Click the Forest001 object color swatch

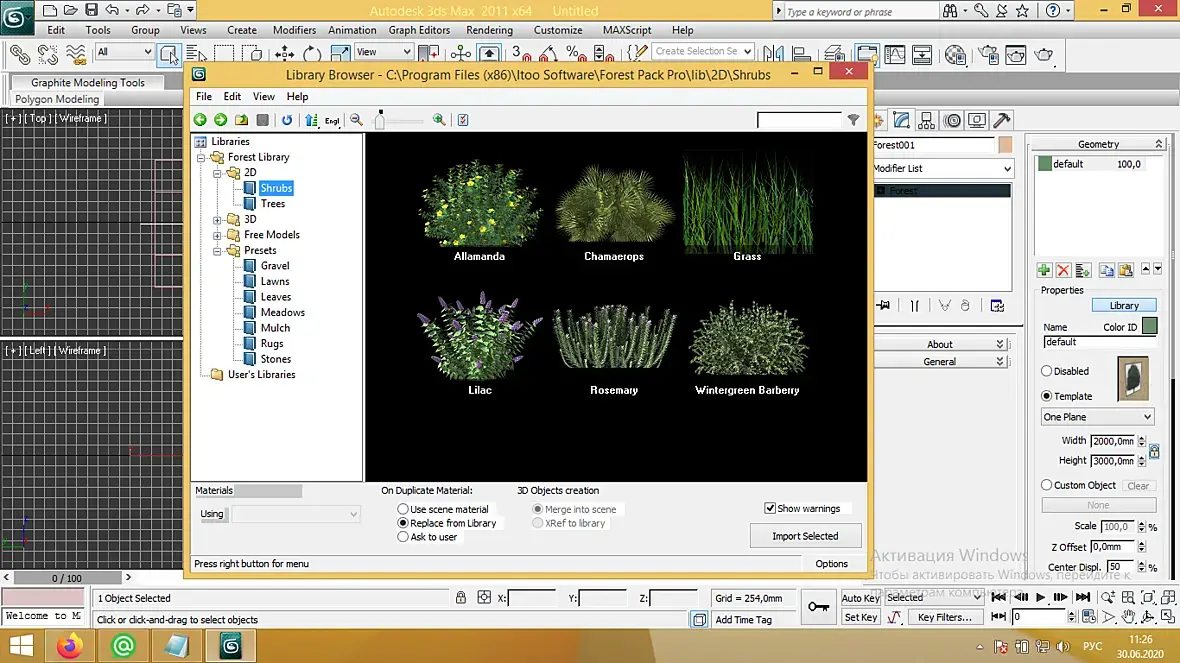1005,145
